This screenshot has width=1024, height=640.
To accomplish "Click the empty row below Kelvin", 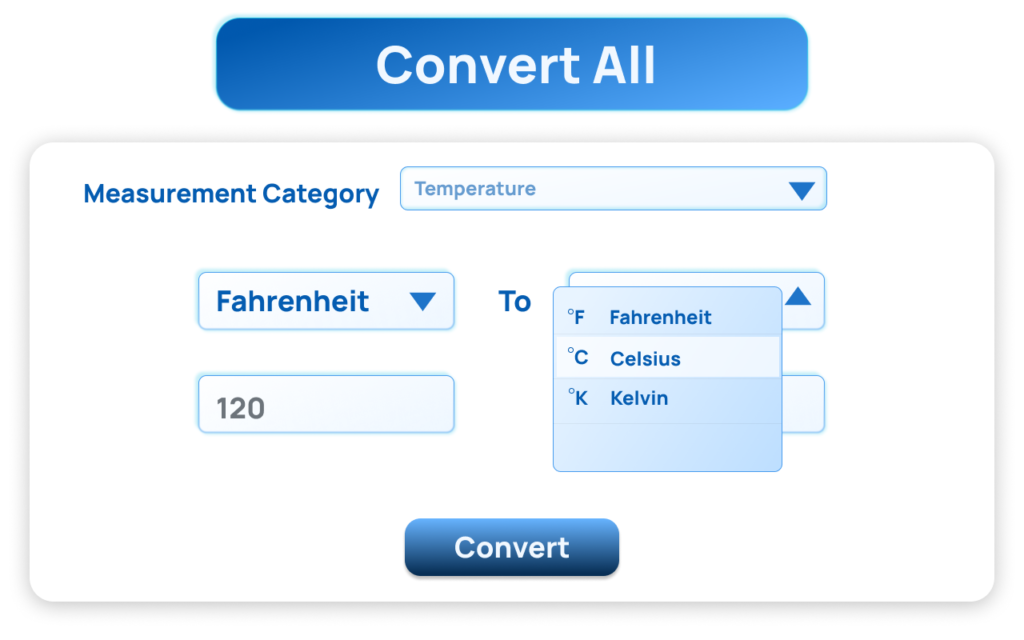I will [x=667, y=446].
